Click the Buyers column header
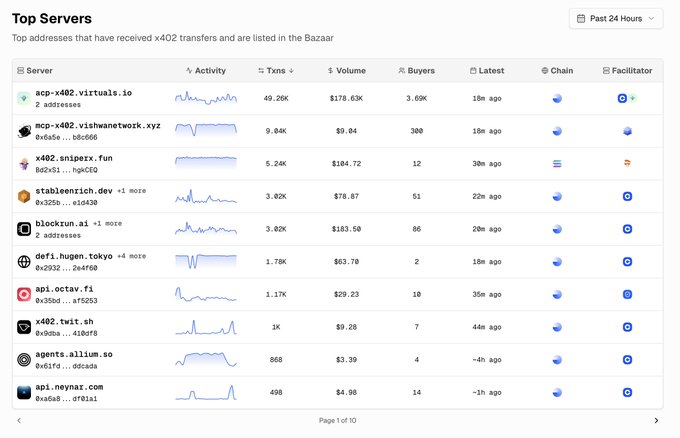The height and width of the screenshot is (438, 680). (x=416, y=71)
